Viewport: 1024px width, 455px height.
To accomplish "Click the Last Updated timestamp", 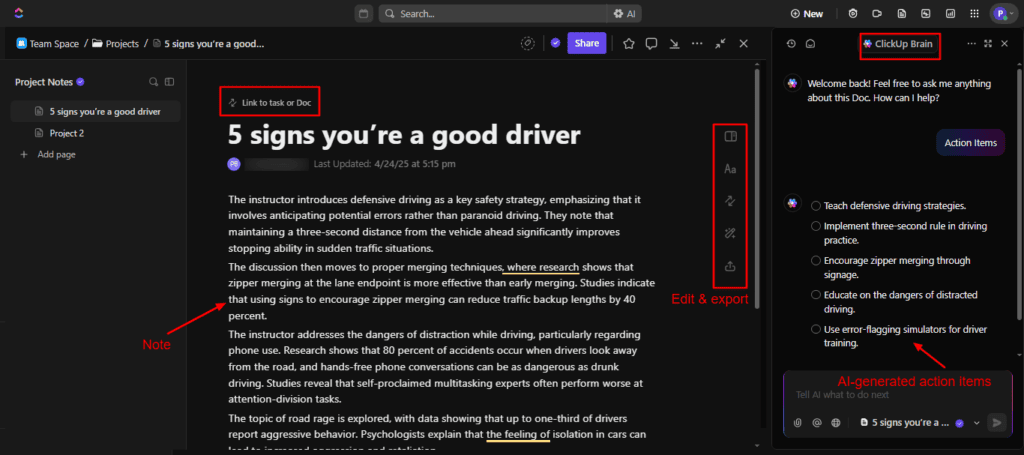I will 385,164.
